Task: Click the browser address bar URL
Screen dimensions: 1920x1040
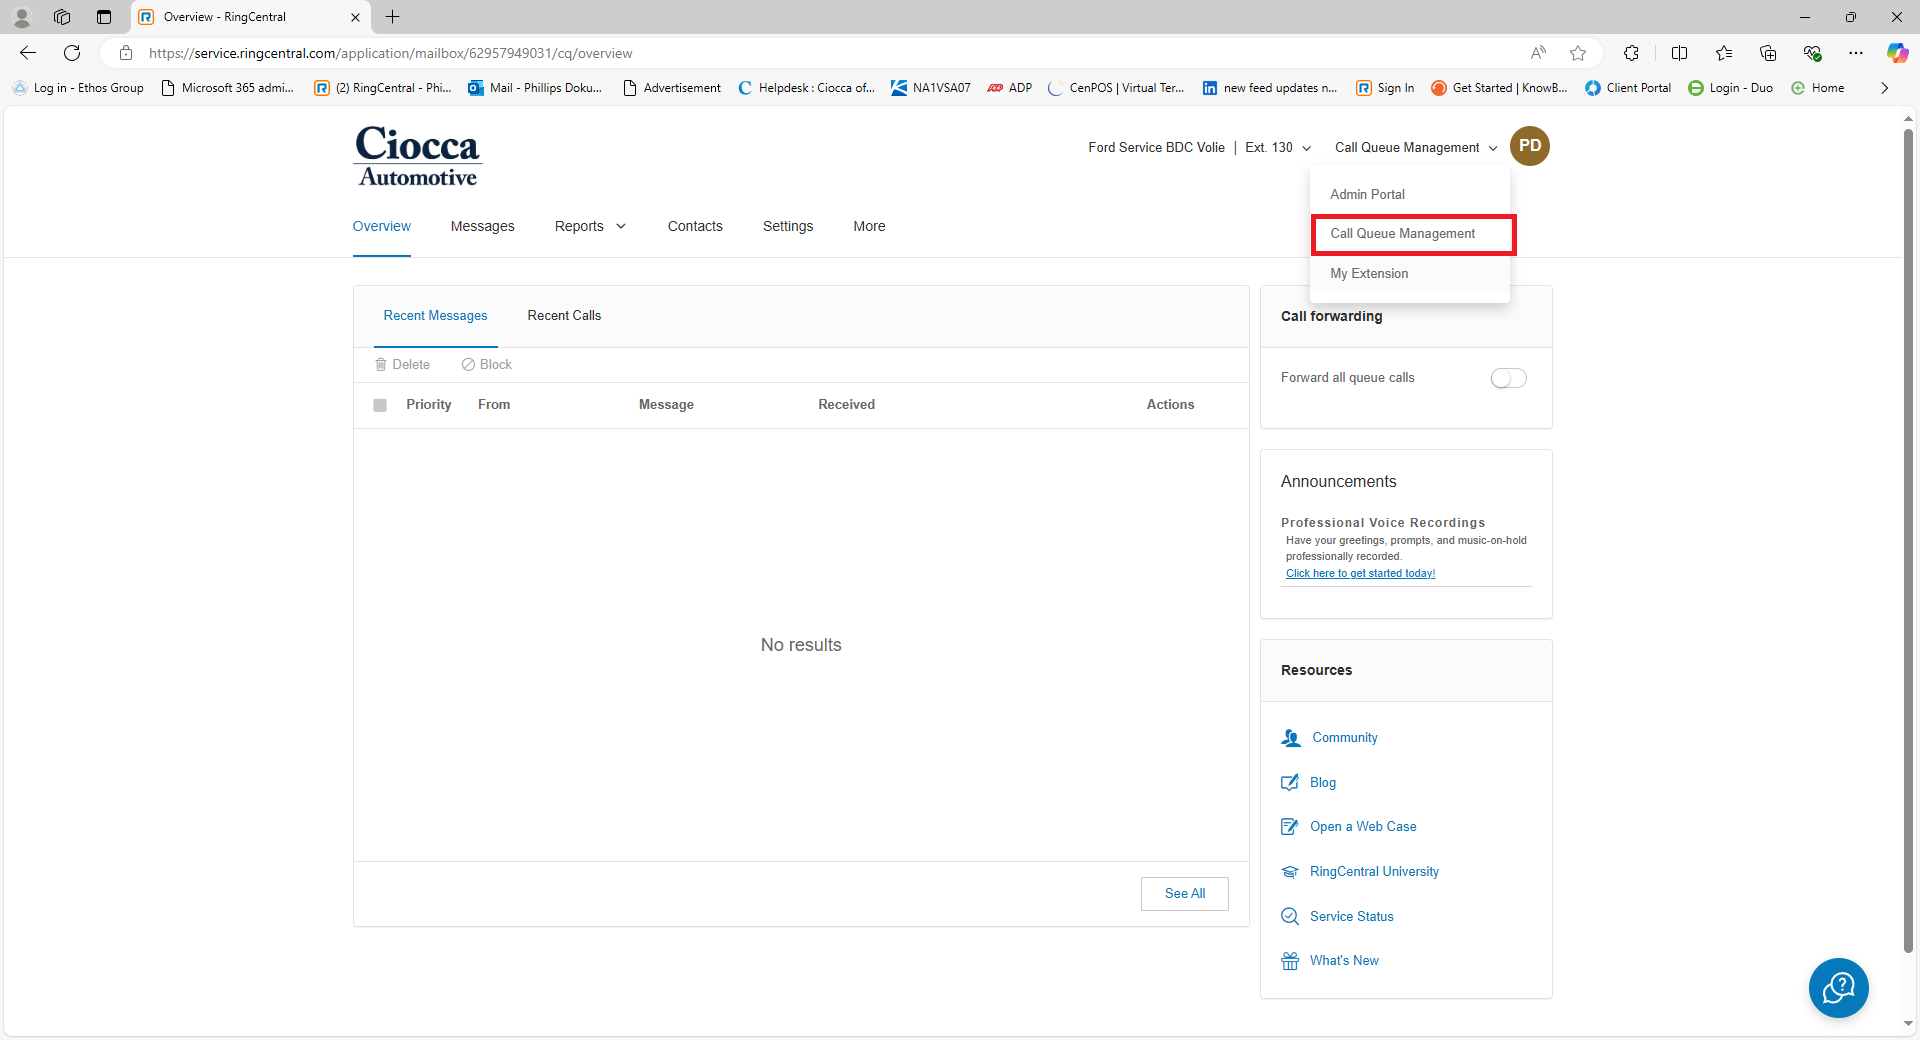Action: coord(390,53)
